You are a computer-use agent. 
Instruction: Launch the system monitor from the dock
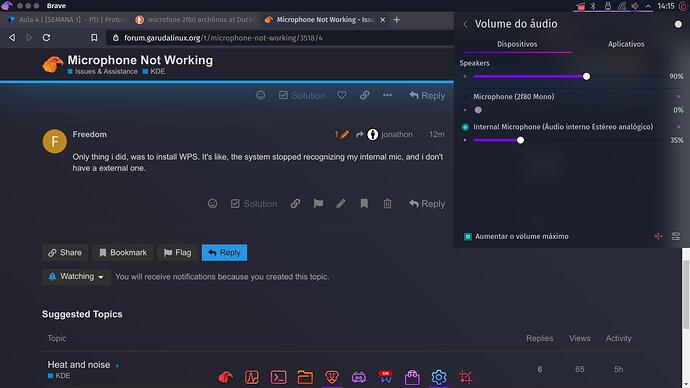coord(252,377)
